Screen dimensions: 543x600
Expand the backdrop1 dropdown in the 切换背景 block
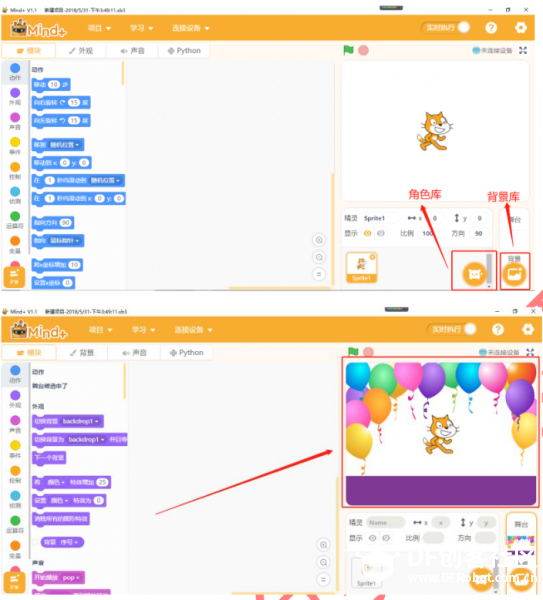tap(80, 421)
